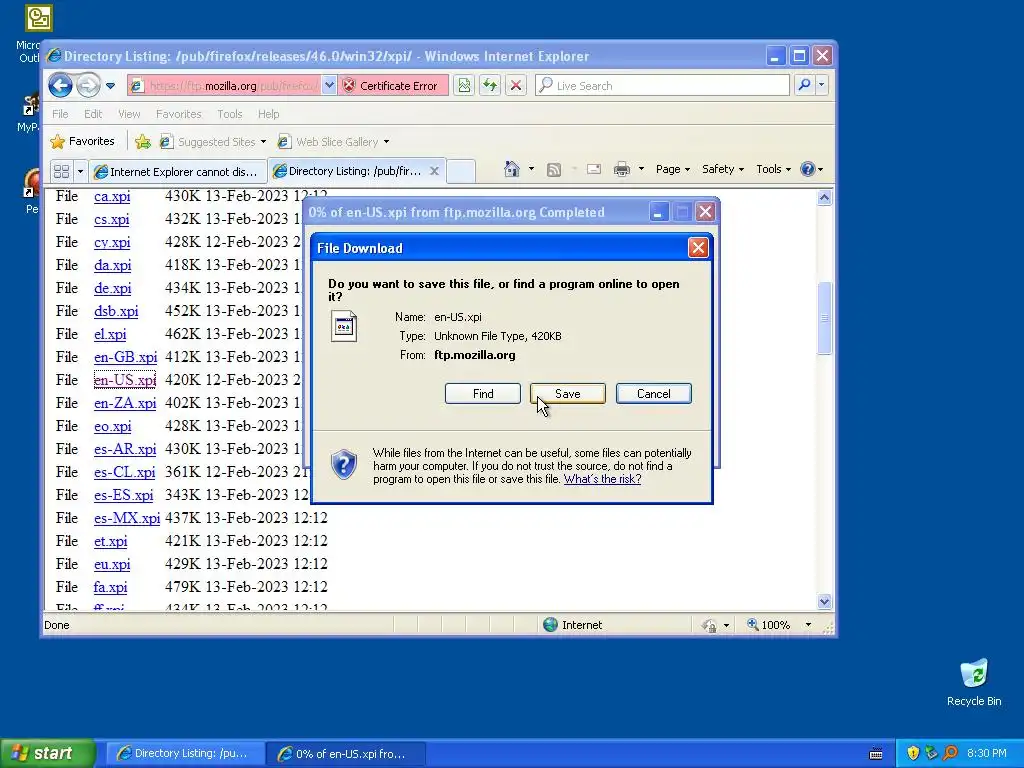The height and width of the screenshot is (768, 1024).
Task: Open the recent pages dropdown beside Forward
Action: 110,86
